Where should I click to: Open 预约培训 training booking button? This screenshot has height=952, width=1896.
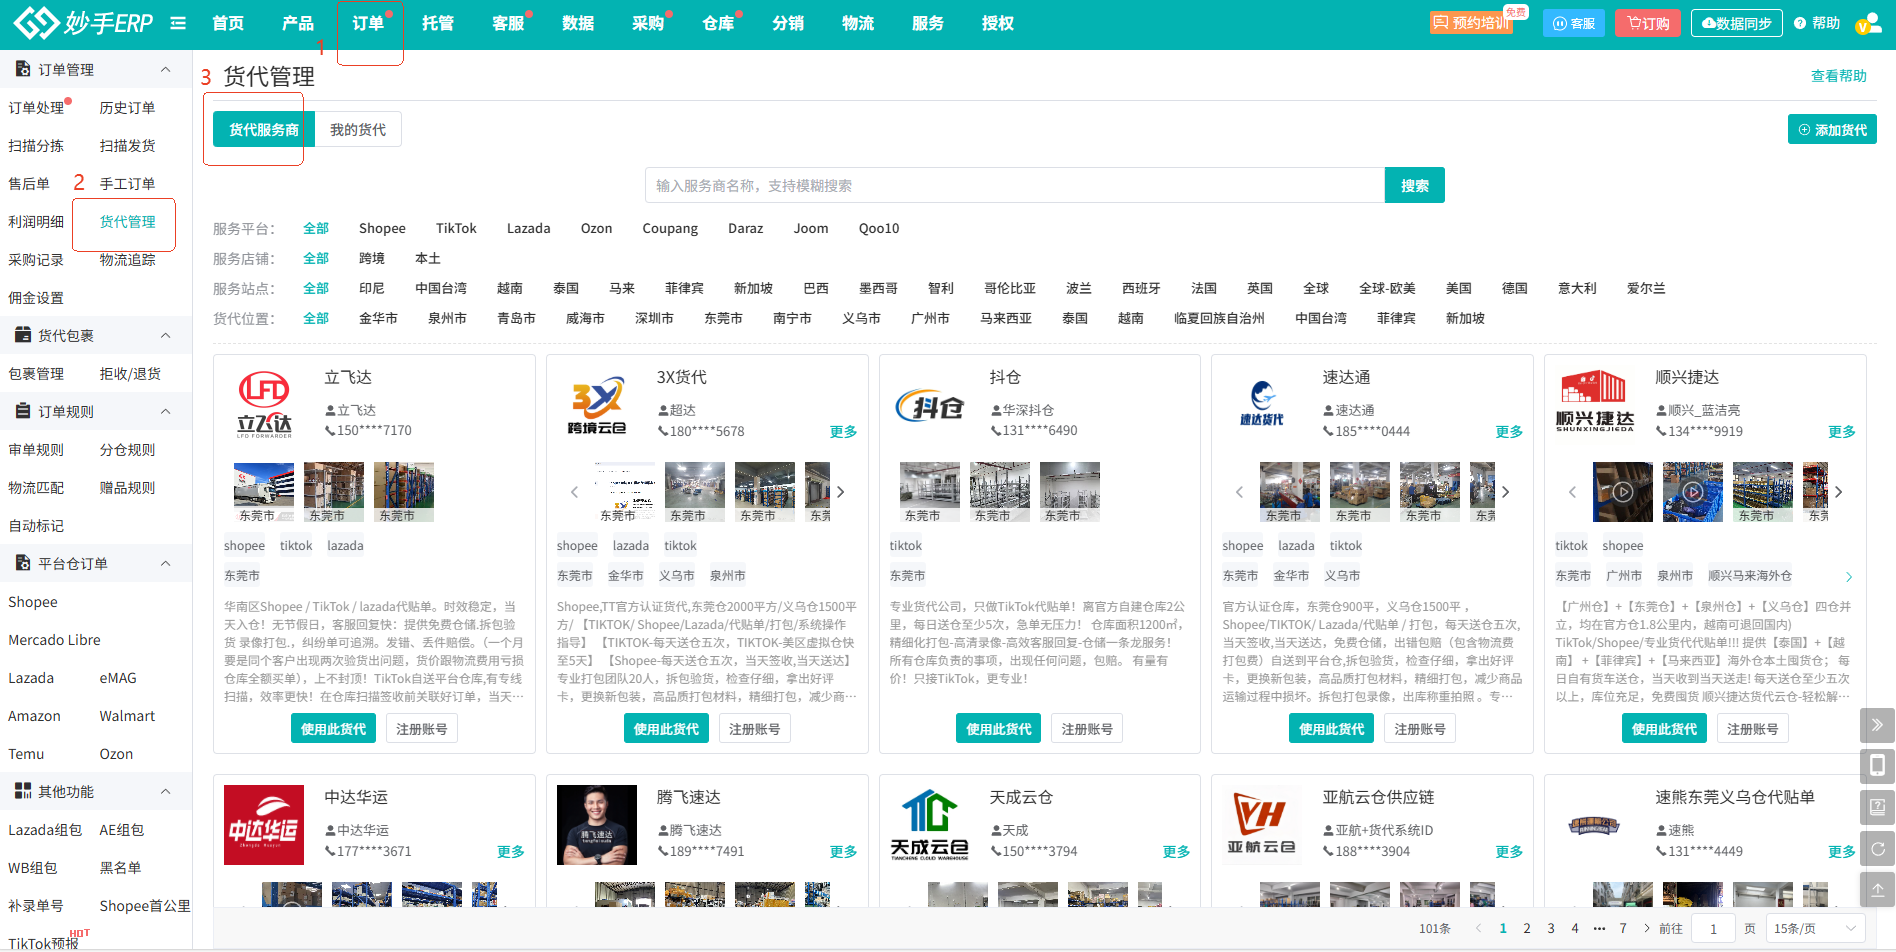tap(1470, 23)
